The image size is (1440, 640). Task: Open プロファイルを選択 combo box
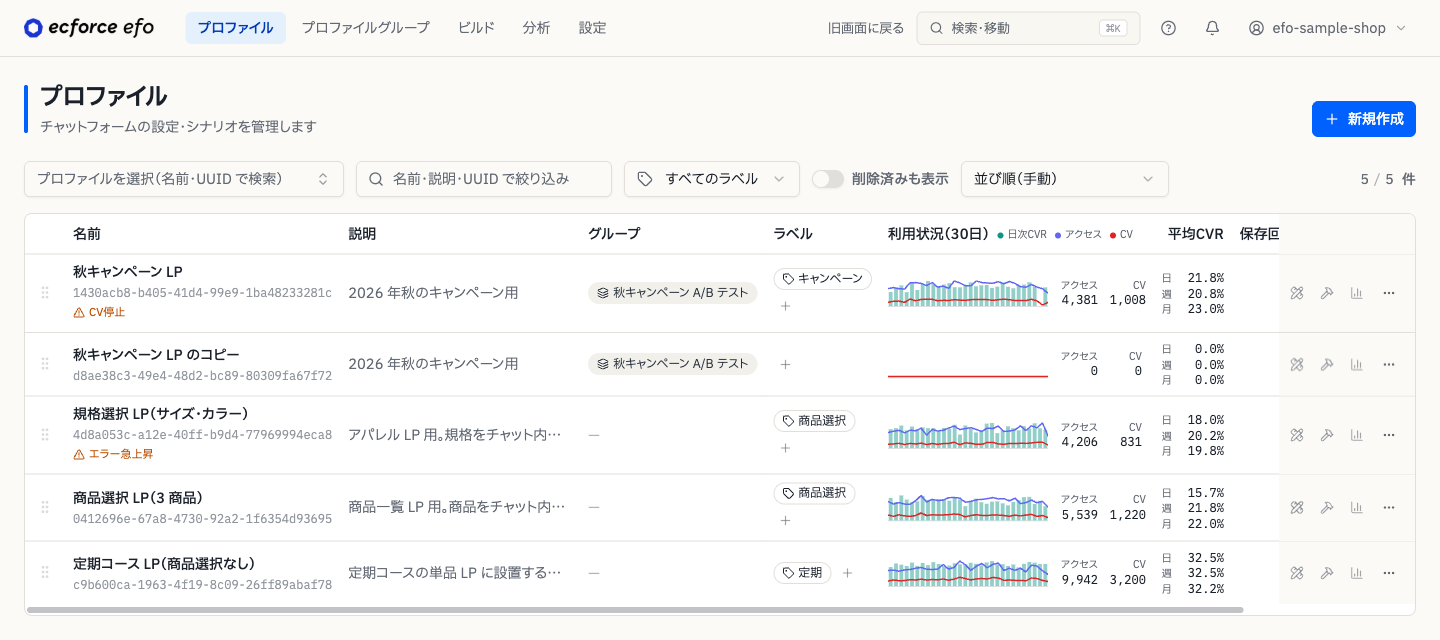point(184,179)
